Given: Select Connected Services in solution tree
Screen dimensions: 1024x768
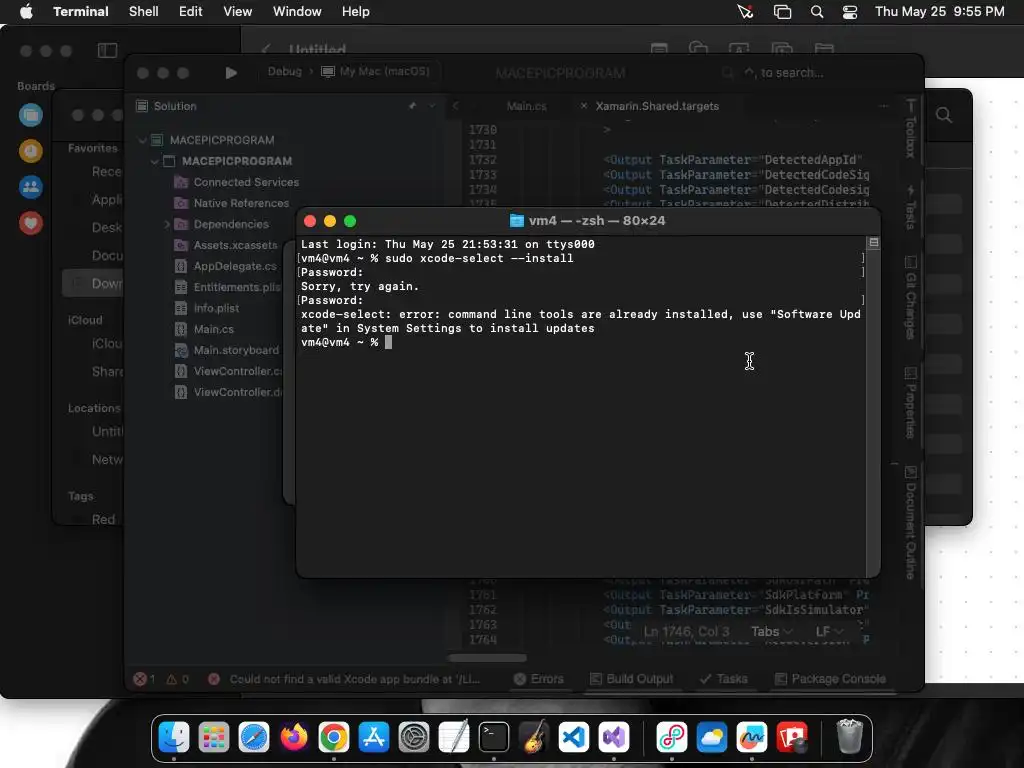Looking at the screenshot, I should tap(246, 182).
